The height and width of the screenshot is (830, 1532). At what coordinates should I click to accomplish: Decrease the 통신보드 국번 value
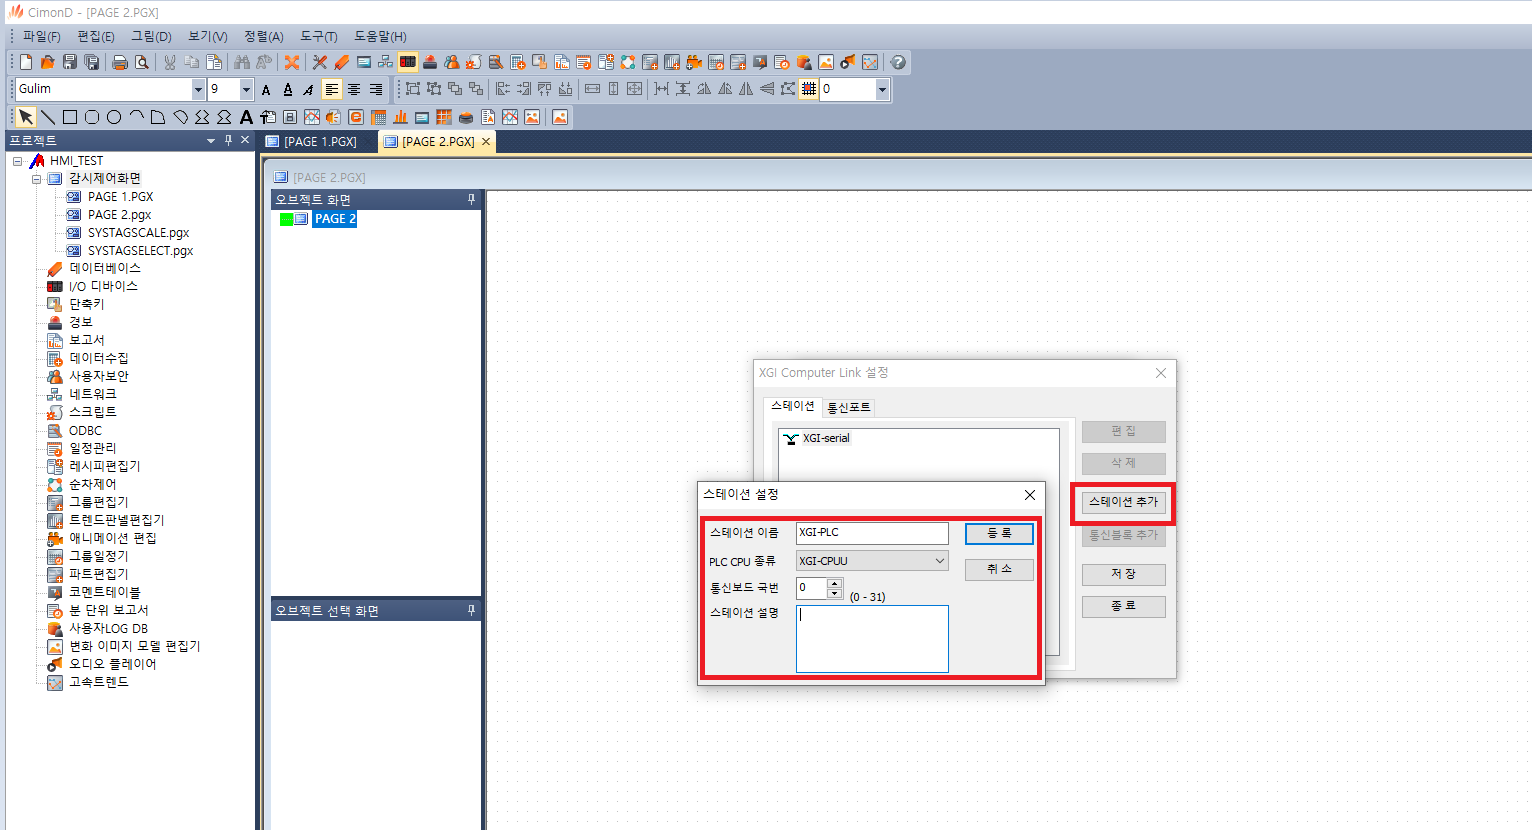pyautogui.click(x=835, y=593)
